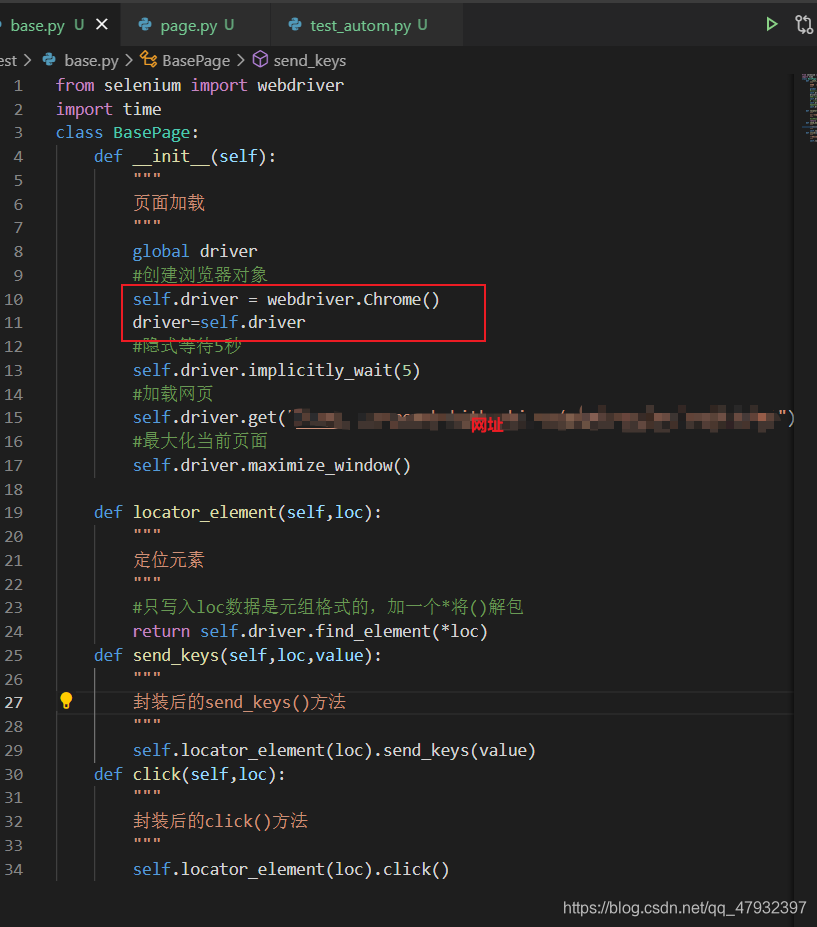Open the lightbulb quick fix on line 27
817x927 pixels.
66,701
